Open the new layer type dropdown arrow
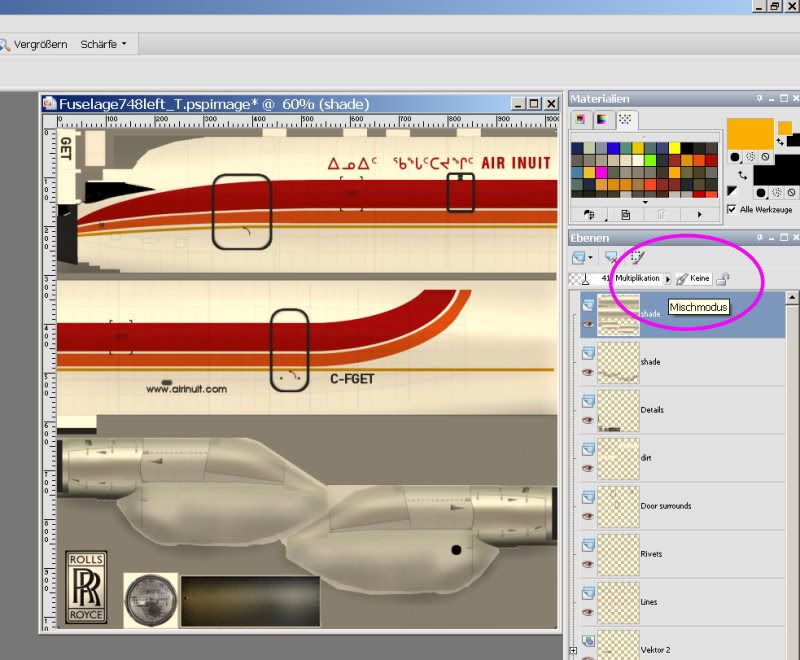Screen dimensions: 800x660 pos(590,258)
